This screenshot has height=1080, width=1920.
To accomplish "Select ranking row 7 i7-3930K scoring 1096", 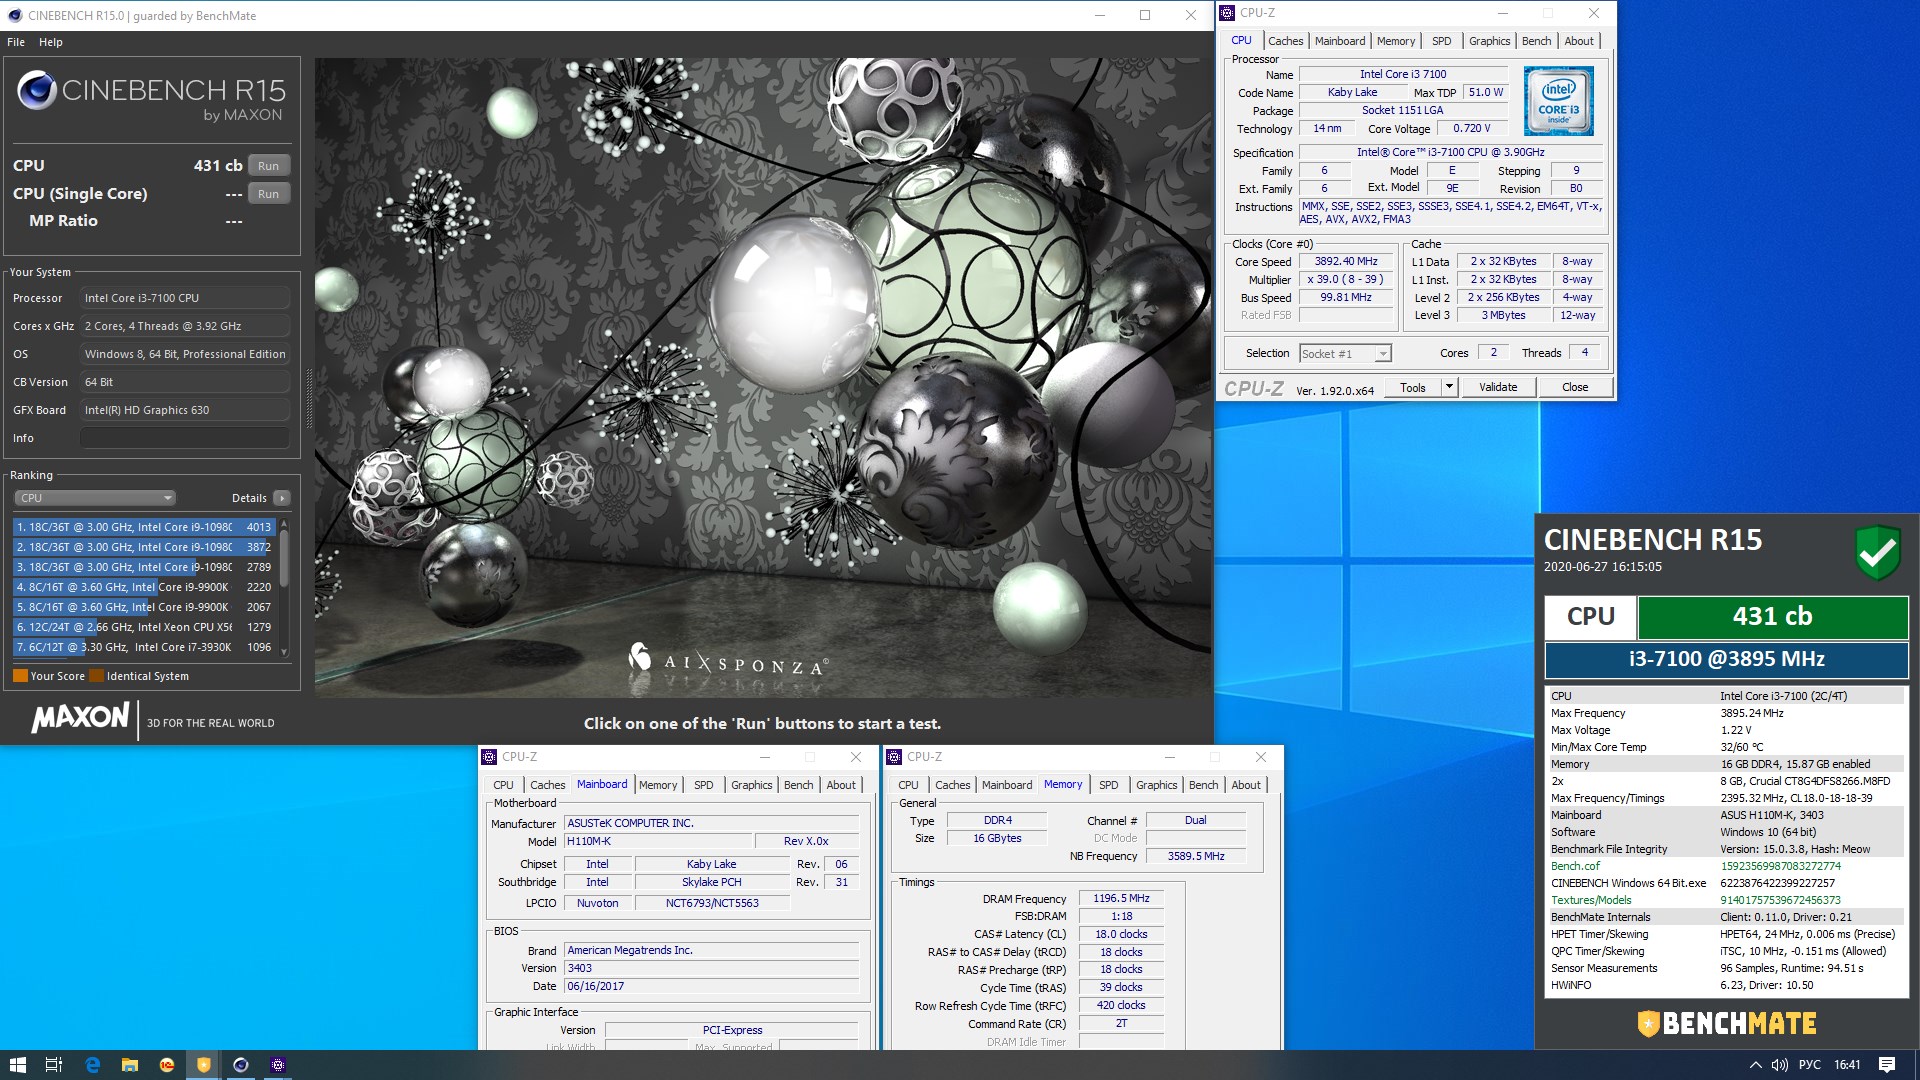I will tap(145, 647).
